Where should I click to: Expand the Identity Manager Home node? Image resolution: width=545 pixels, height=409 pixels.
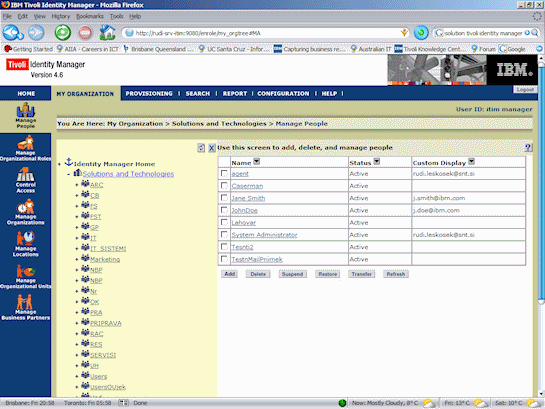point(59,164)
